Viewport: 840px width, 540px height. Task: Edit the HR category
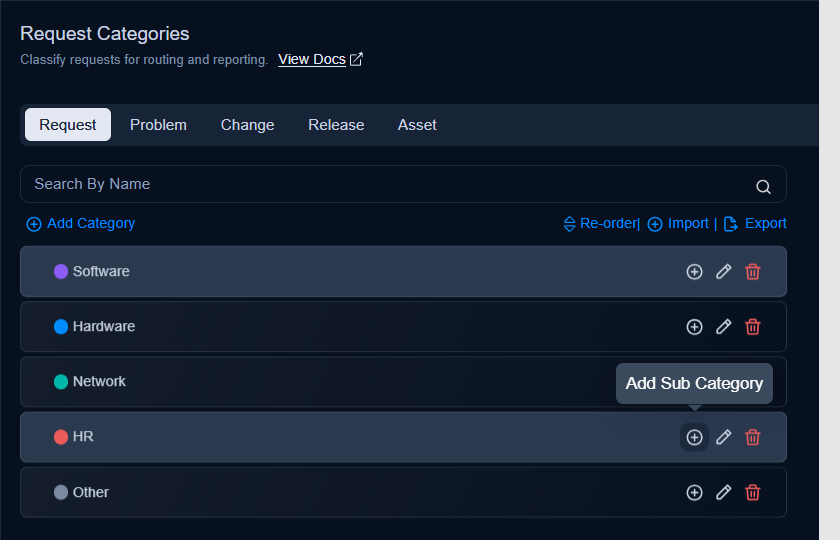tap(724, 437)
